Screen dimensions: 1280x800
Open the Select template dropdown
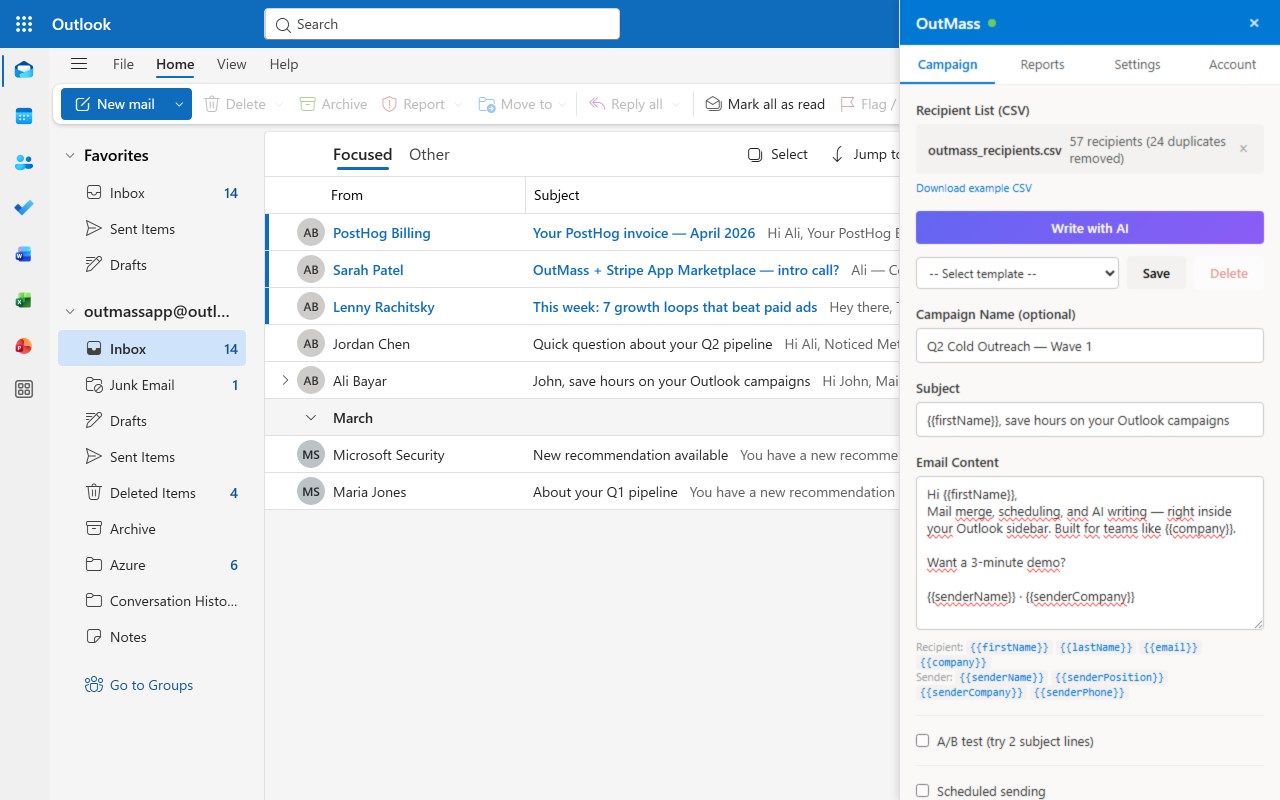[1017, 273]
